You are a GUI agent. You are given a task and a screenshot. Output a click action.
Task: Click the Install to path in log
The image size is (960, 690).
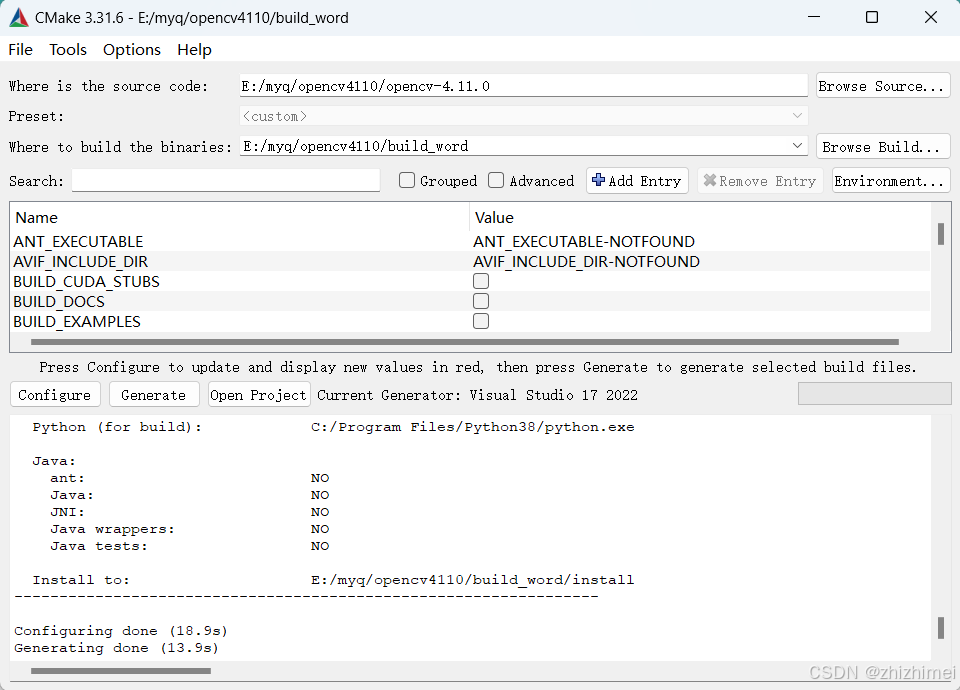point(472,580)
